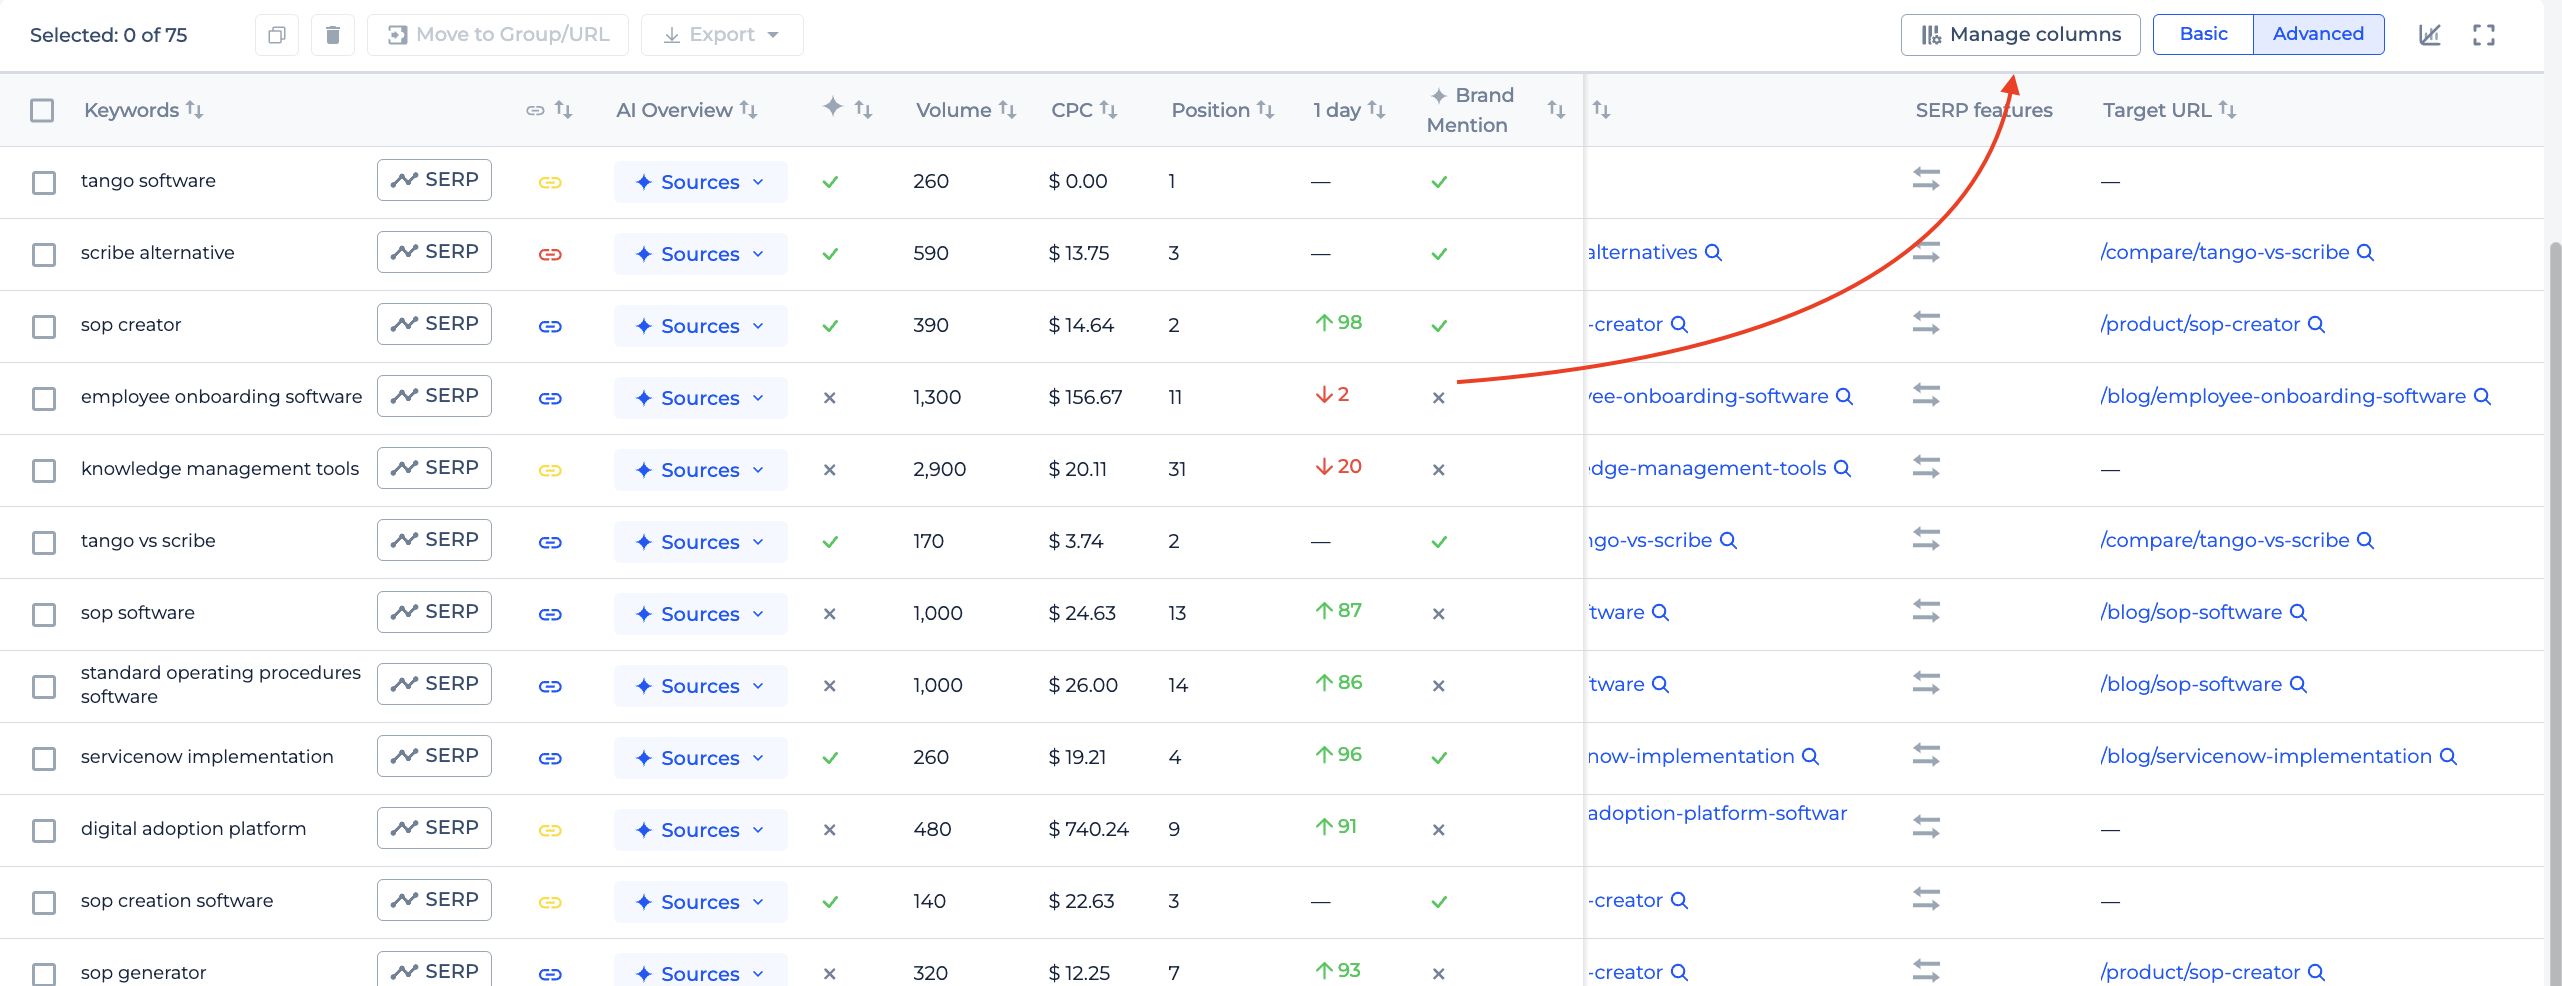Tick the knowledge management tools checkbox
Image resolution: width=2562 pixels, height=986 pixels.
[x=44, y=471]
